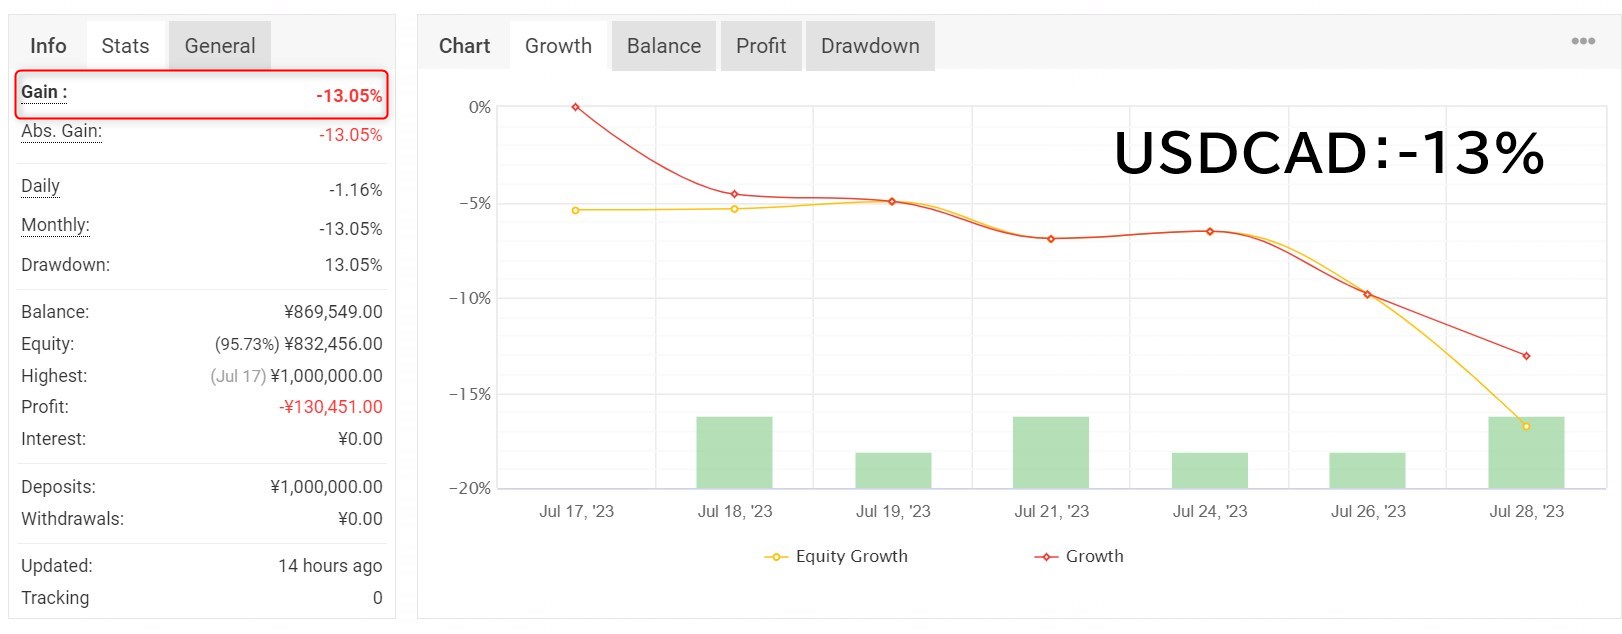Click the Monthly label link
The width and height of the screenshot is (1622, 634).
(x=55, y=225)
